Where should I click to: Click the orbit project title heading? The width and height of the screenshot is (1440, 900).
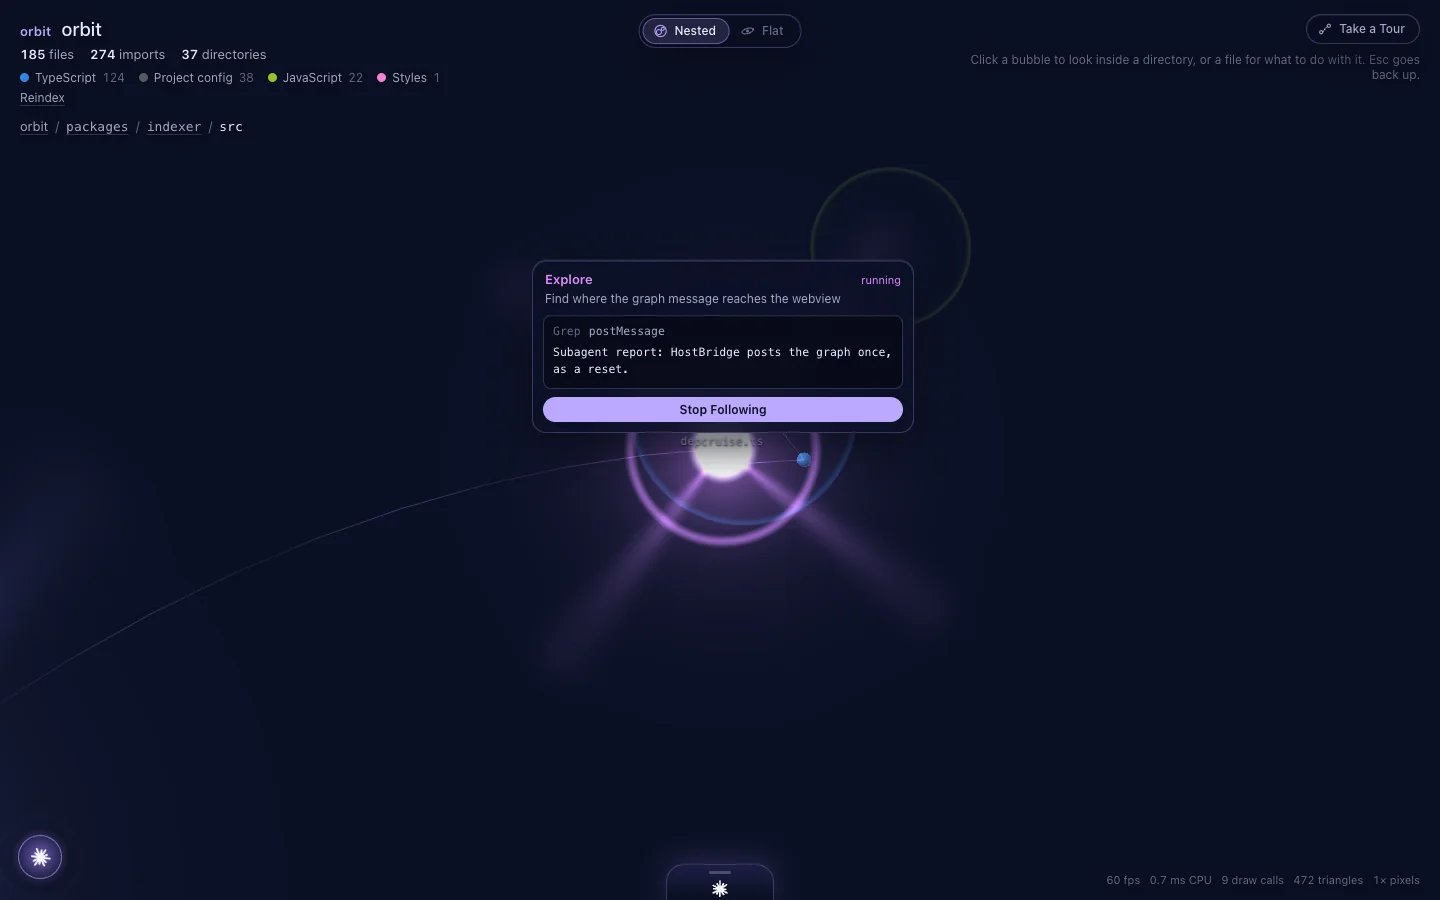[81, 30]
